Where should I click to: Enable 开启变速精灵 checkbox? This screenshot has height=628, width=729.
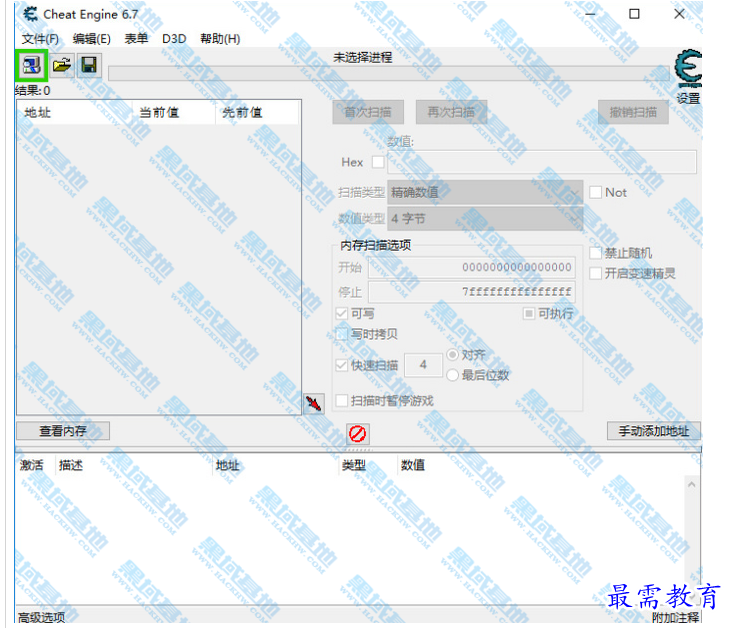coord(596,273)
